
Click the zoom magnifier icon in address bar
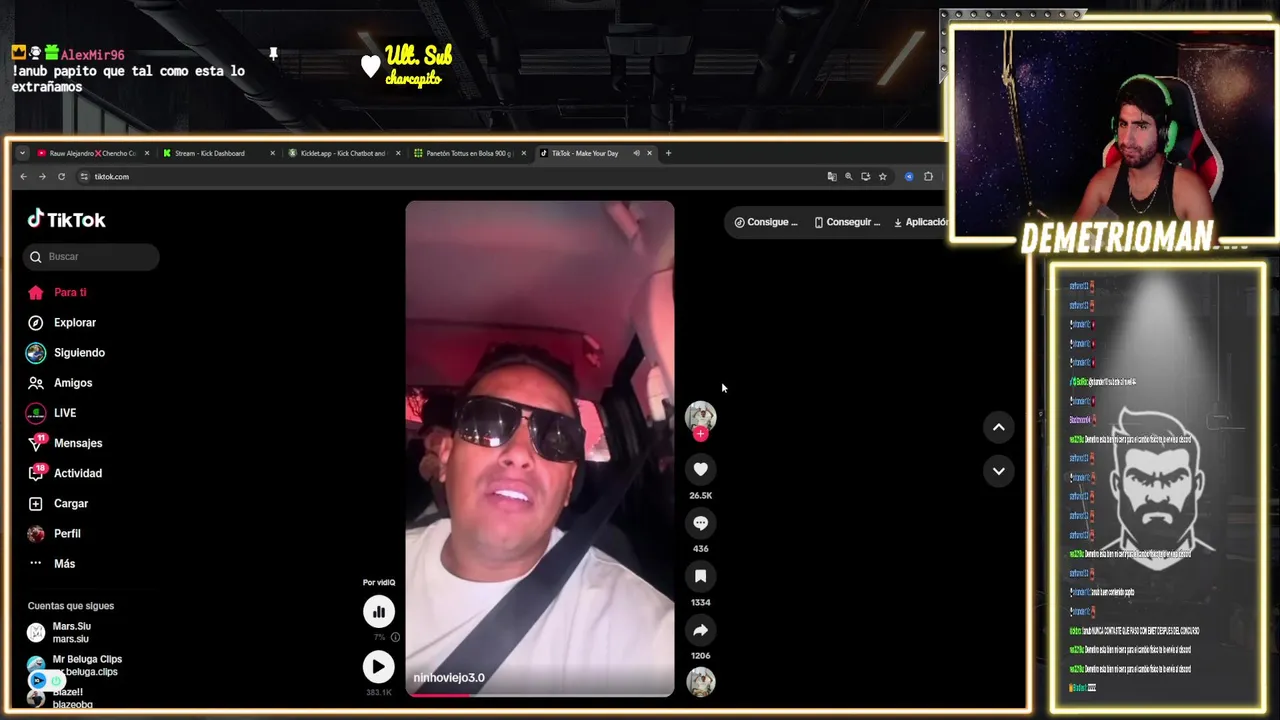point(848,176)
